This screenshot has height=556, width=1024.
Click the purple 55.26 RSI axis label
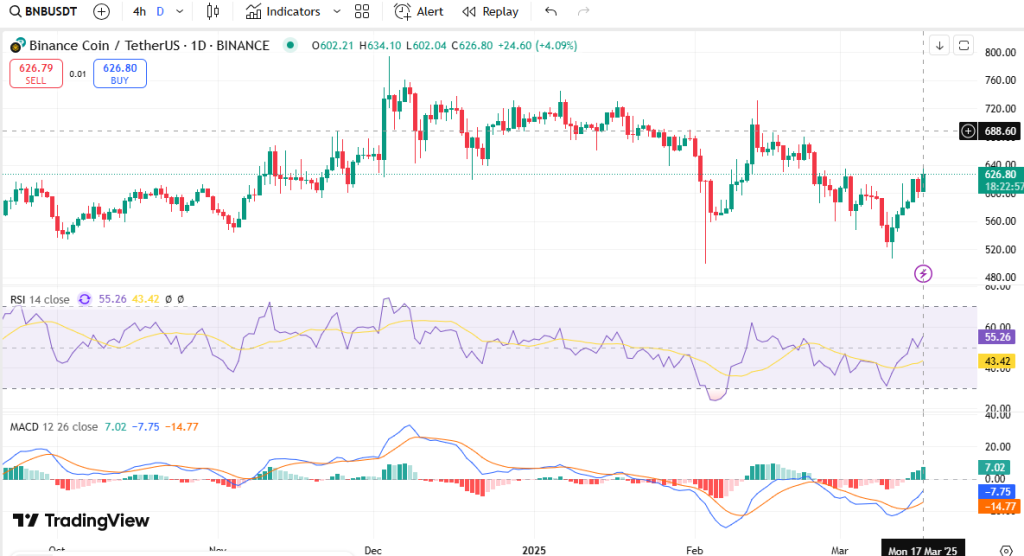click(997, 337)
